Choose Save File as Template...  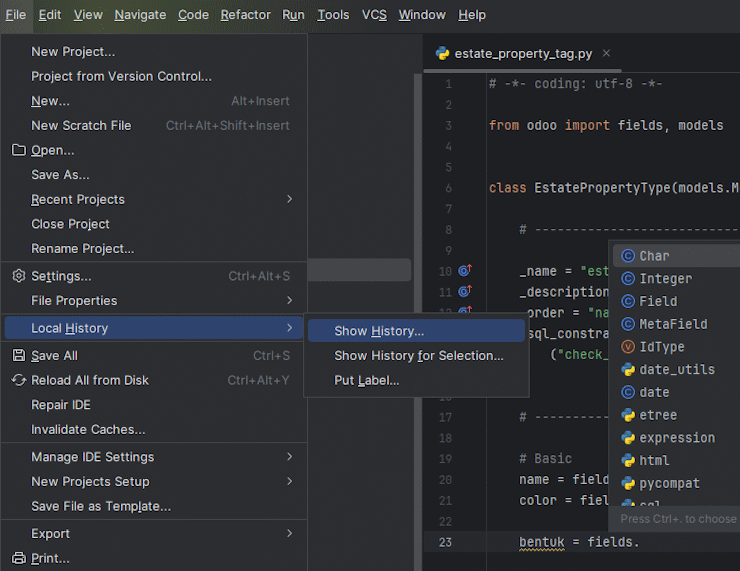point(154,506)
